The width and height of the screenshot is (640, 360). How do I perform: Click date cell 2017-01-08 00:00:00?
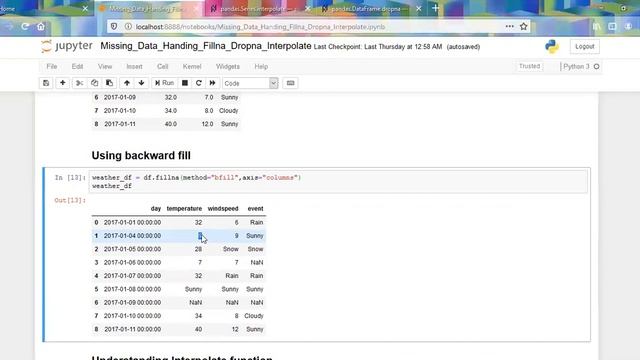[x=132, y=289]
